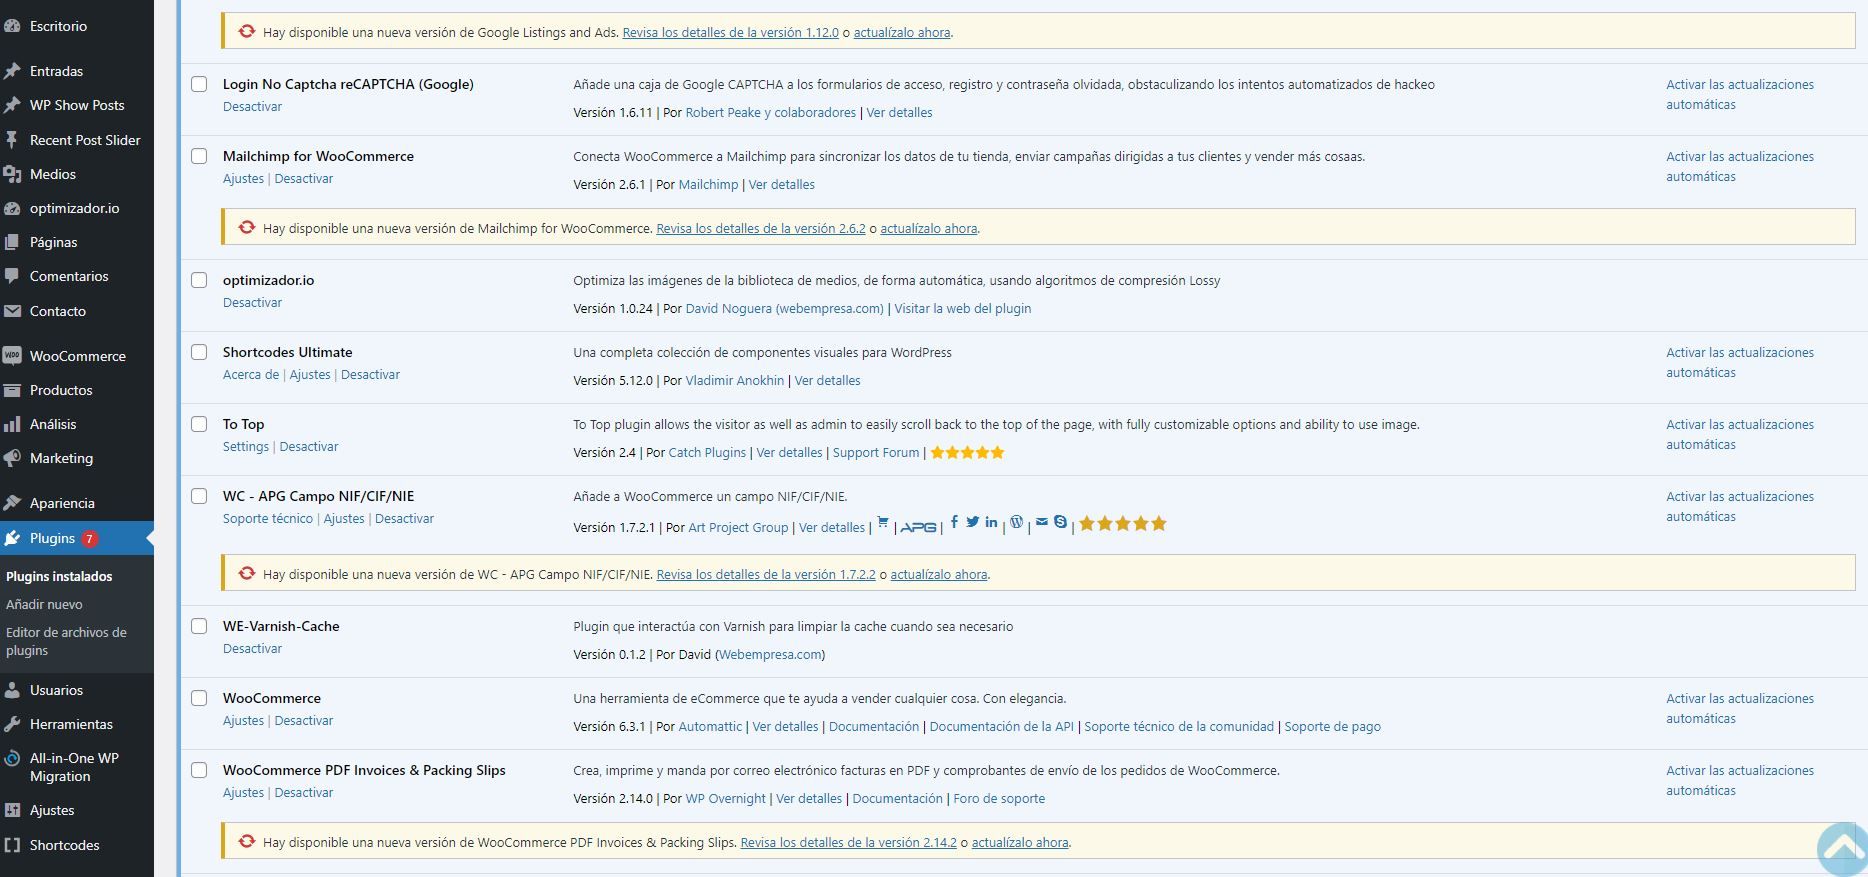Click the WooCommerce logo icon in sidebar
This screenshot has height=877, width=1868.
pos(12,356)
